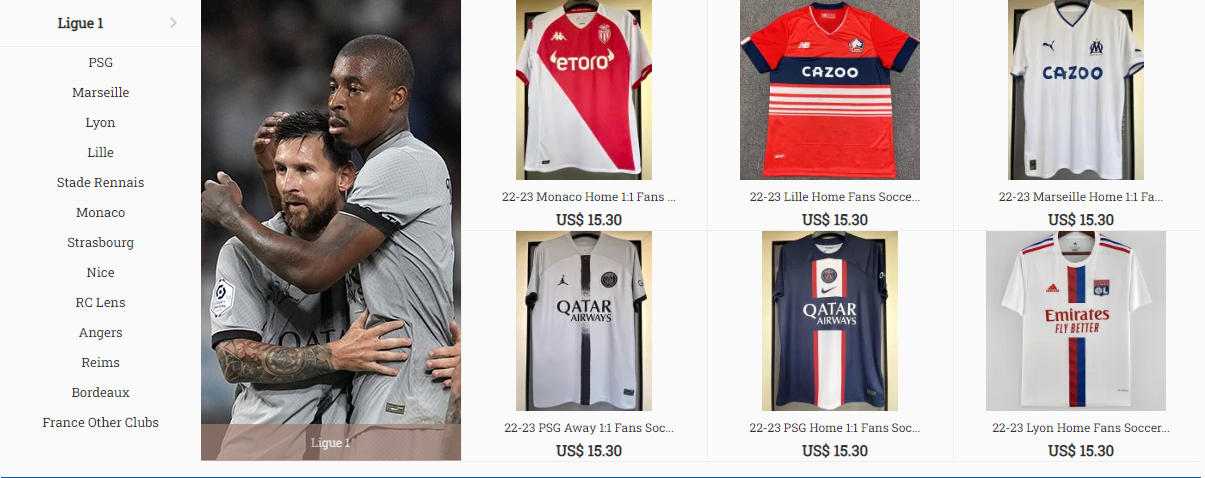Select Stade Rennais in sidebar
1205x478 pixels.
(x=100, y=182)
